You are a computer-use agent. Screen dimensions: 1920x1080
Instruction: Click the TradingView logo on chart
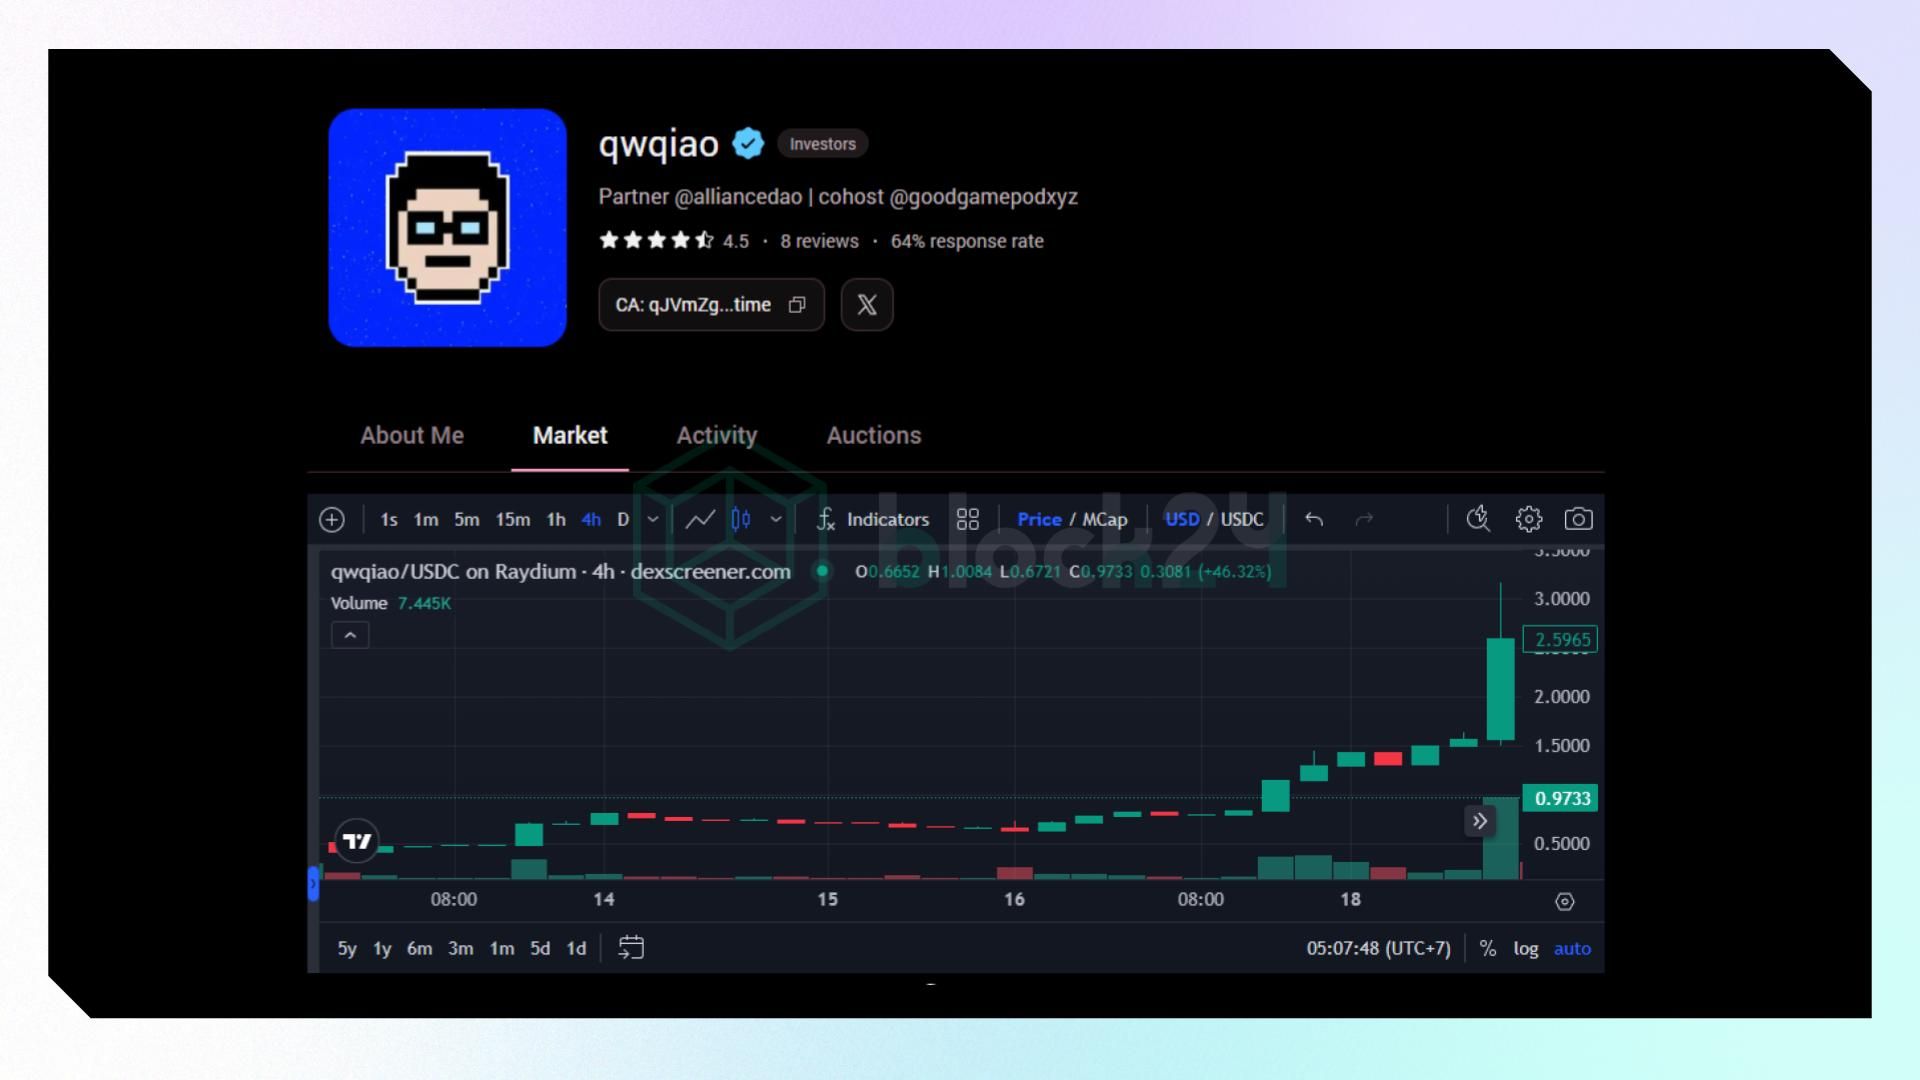357,841
